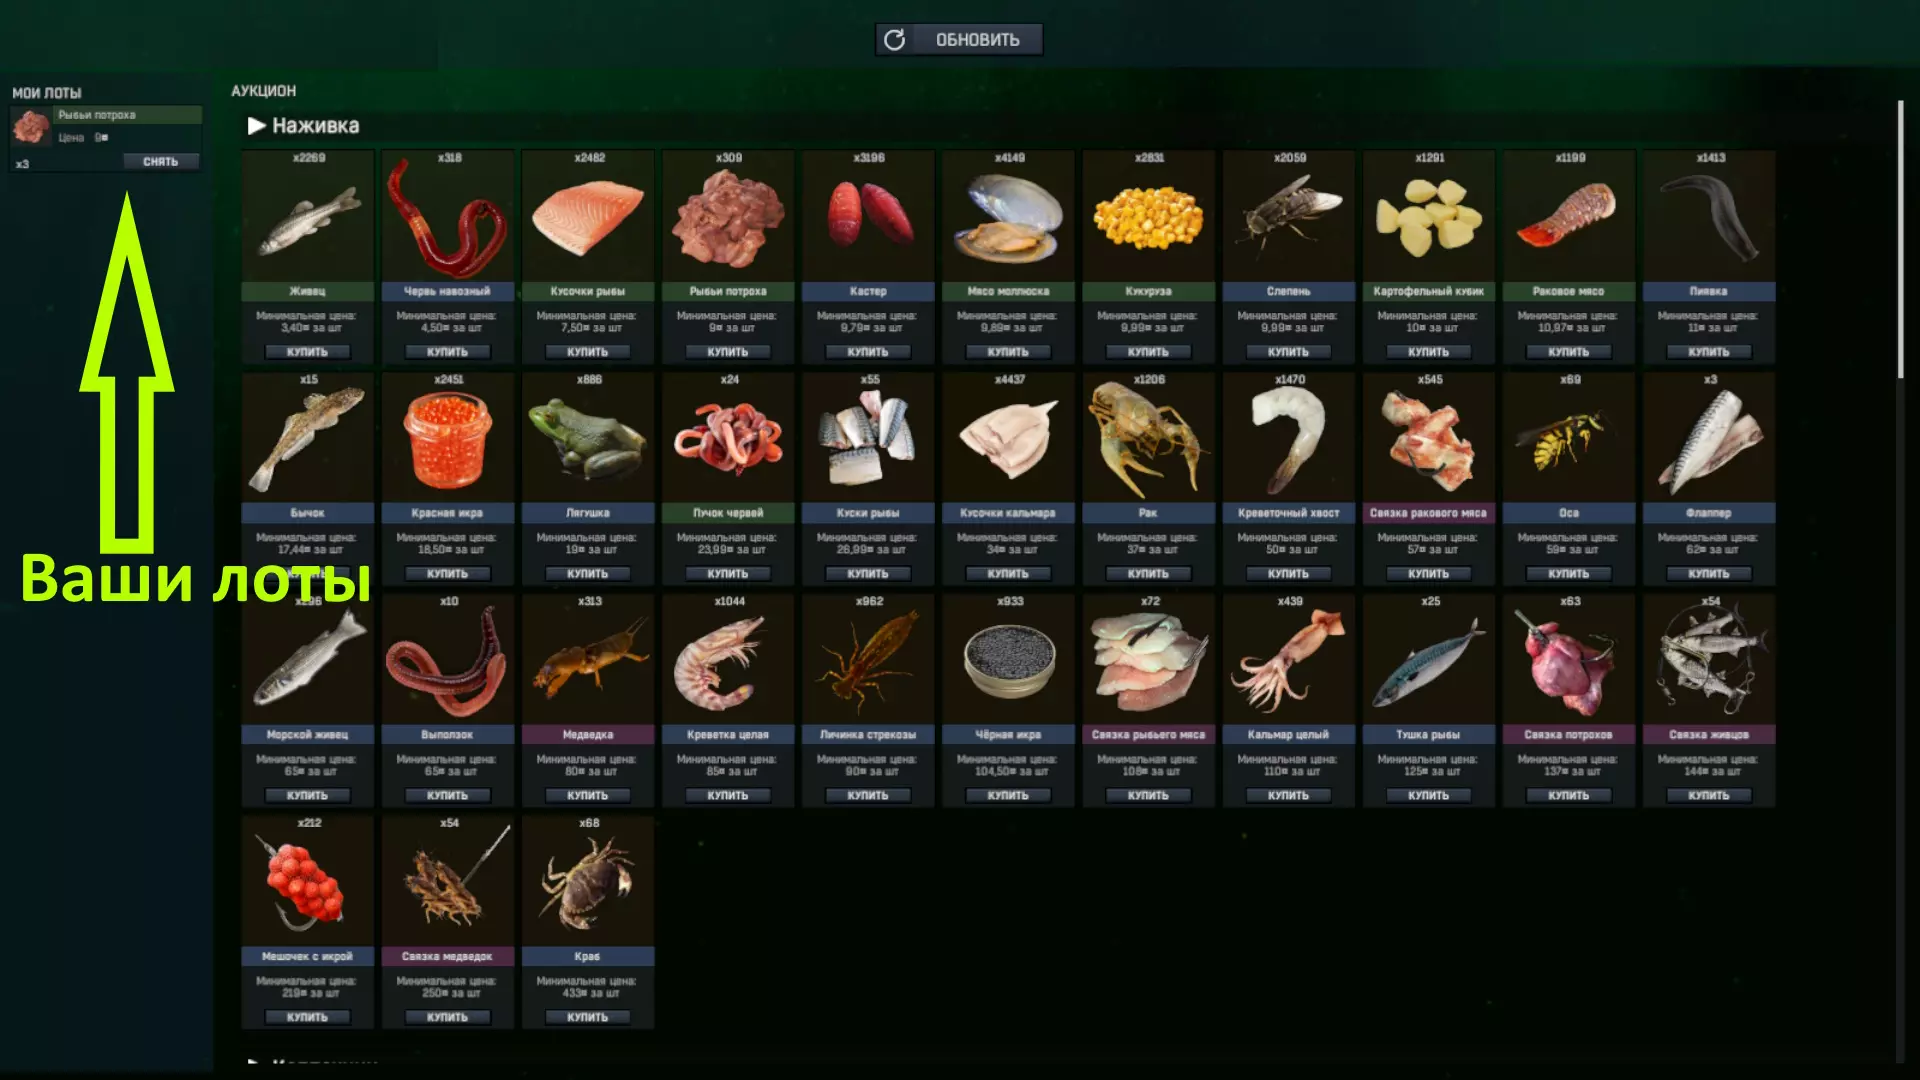The width and height of the screenshot is (1920, 1080).
Task: Pick the Красная икра jar icon
Action: click(448, 440)
